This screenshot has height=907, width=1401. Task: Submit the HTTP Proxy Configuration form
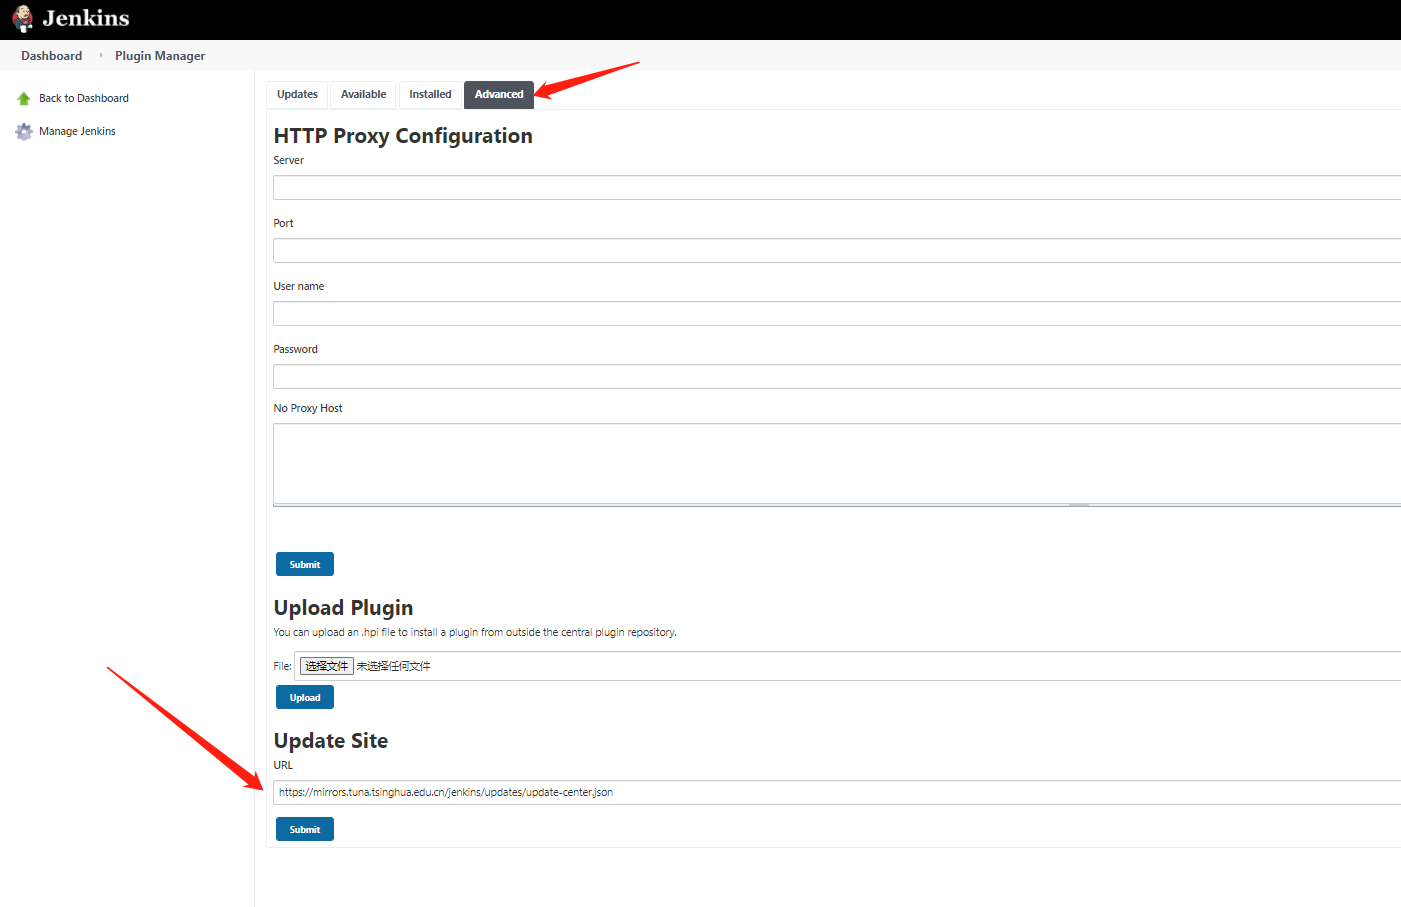click(x=305, y=564)
